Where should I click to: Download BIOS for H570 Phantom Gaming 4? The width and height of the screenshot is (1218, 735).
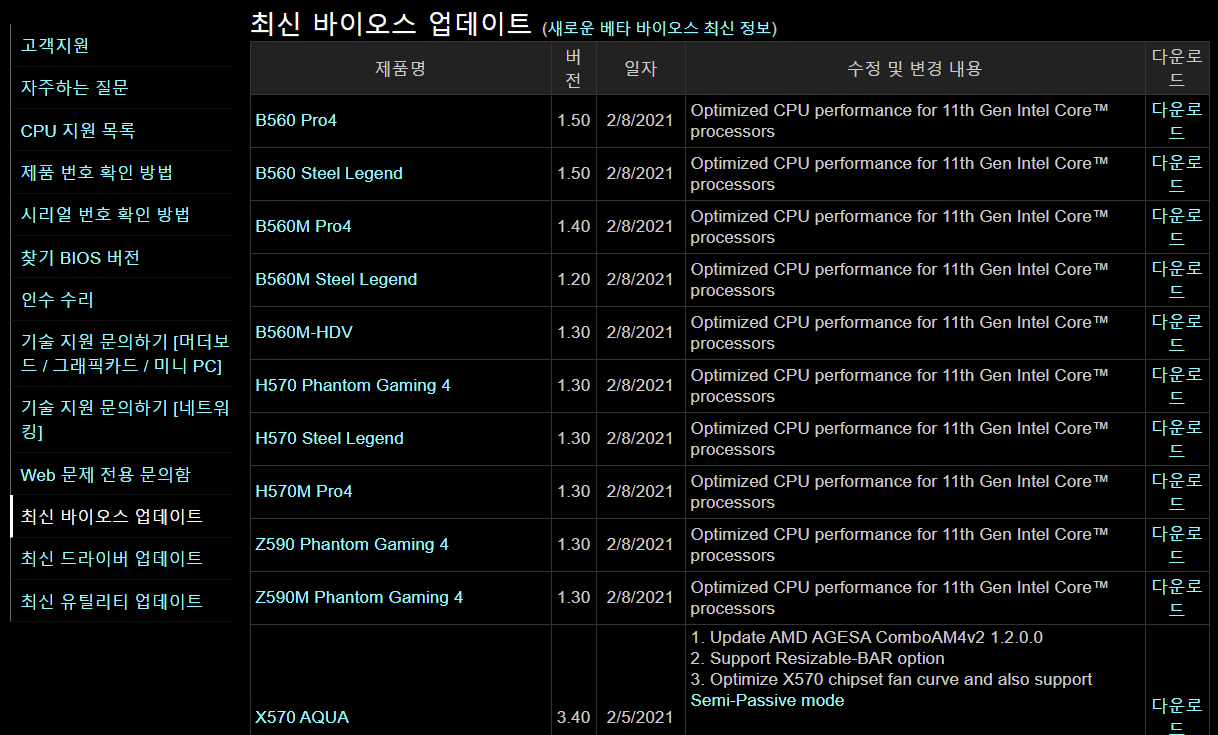tap(1176, 385)
